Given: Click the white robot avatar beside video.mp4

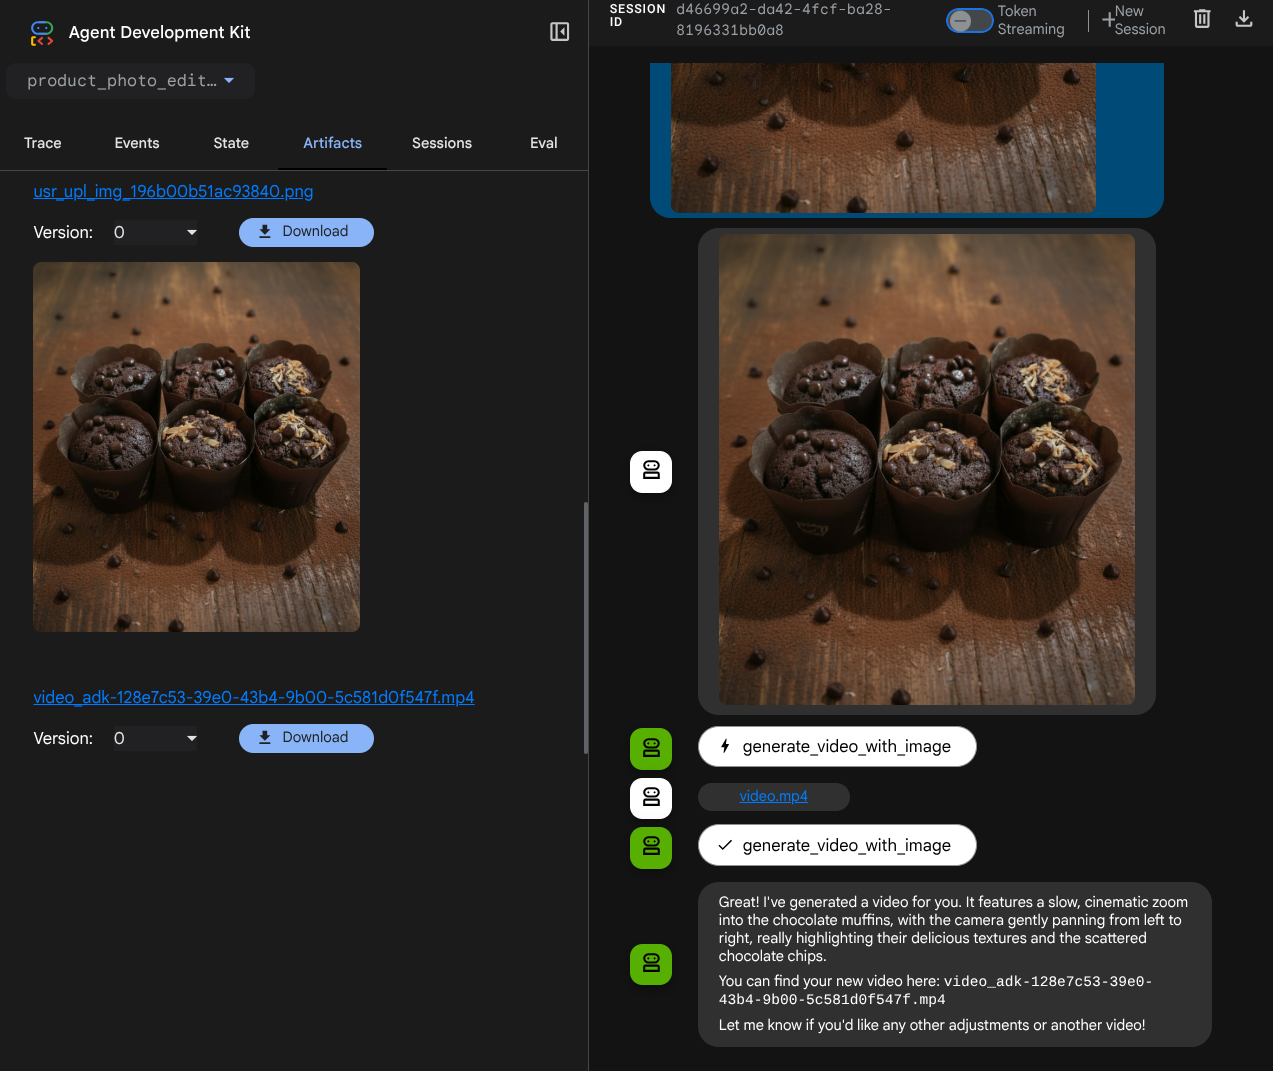Looking at the screenshot, I should (x=651, y=798).
